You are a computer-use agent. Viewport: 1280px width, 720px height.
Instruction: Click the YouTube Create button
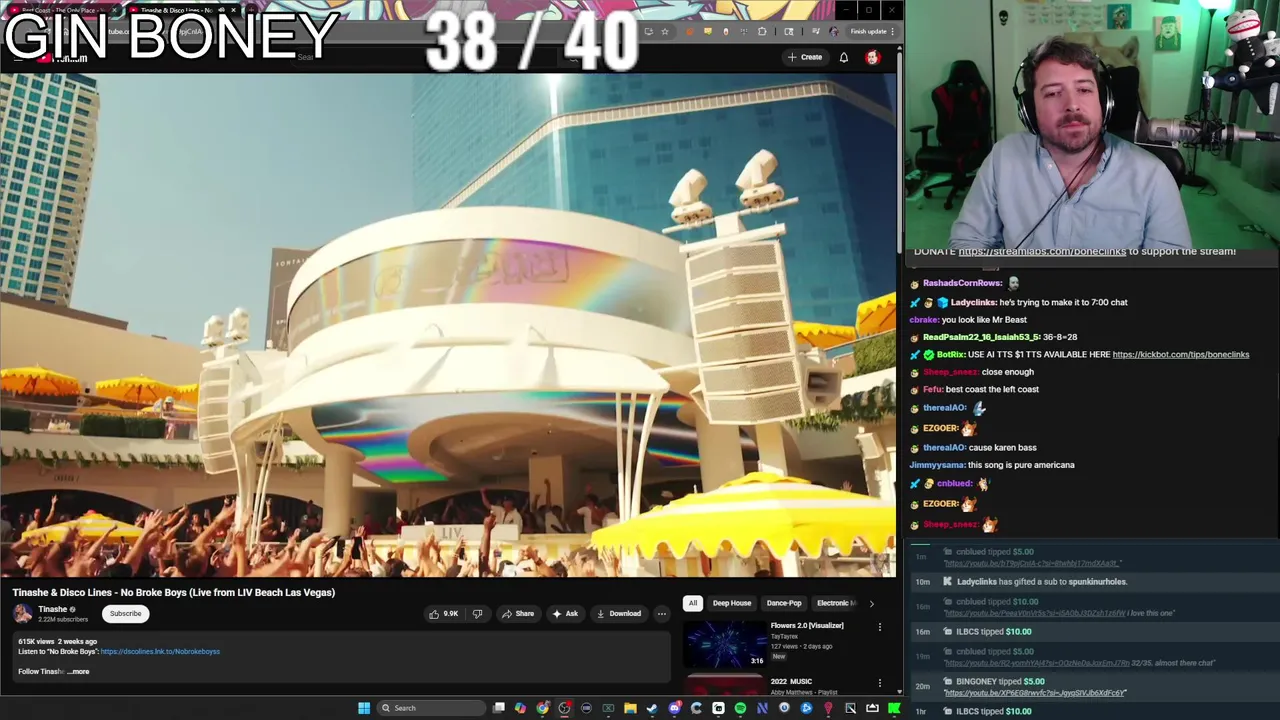[x=804, y=57]
